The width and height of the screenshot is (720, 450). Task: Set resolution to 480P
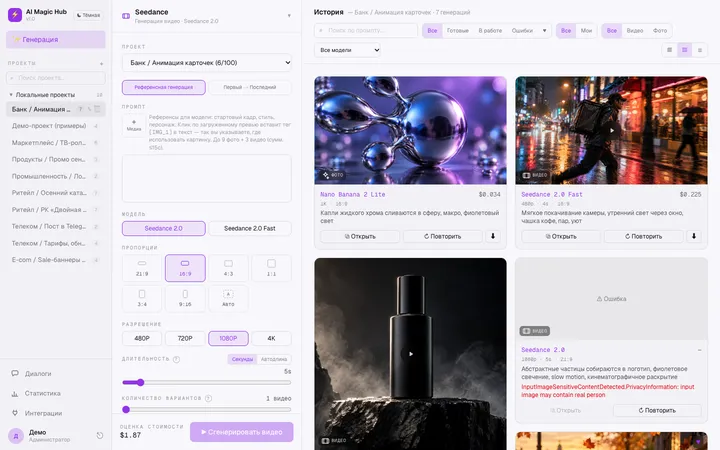142,338
